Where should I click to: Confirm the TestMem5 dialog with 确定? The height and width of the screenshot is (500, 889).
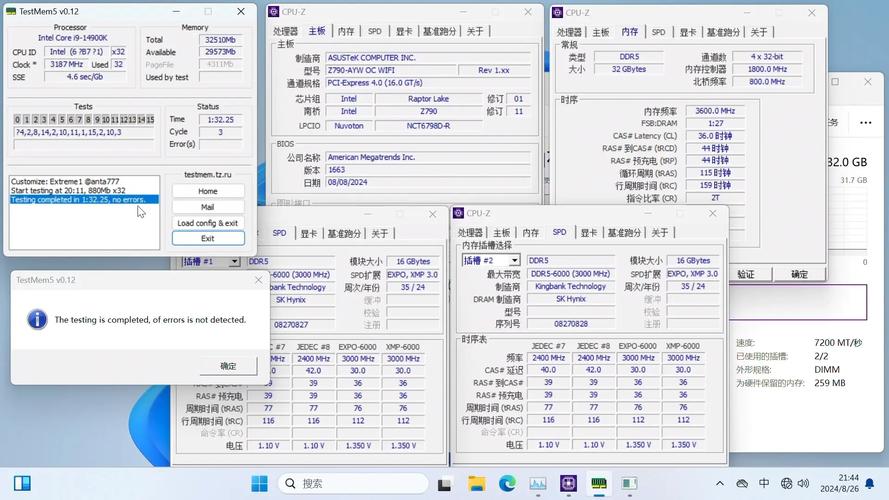228,366
